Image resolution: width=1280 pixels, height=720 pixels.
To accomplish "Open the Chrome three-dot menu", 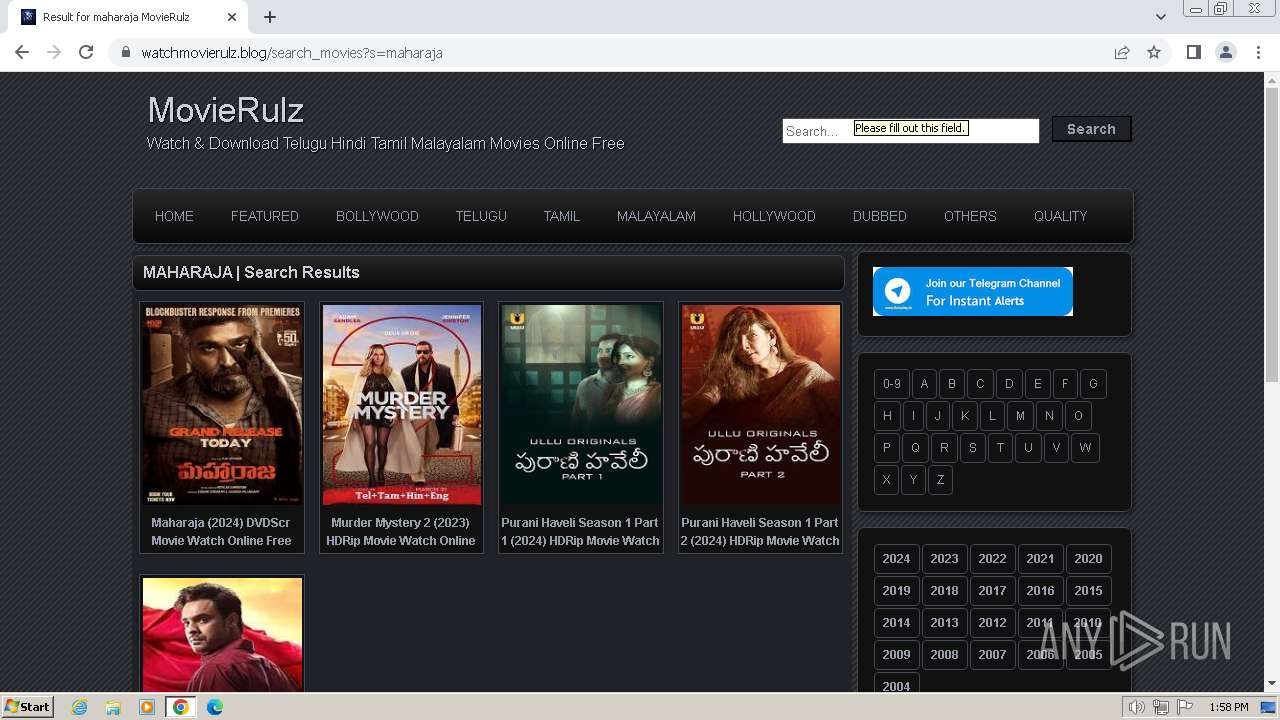I will pos(1258,52).
